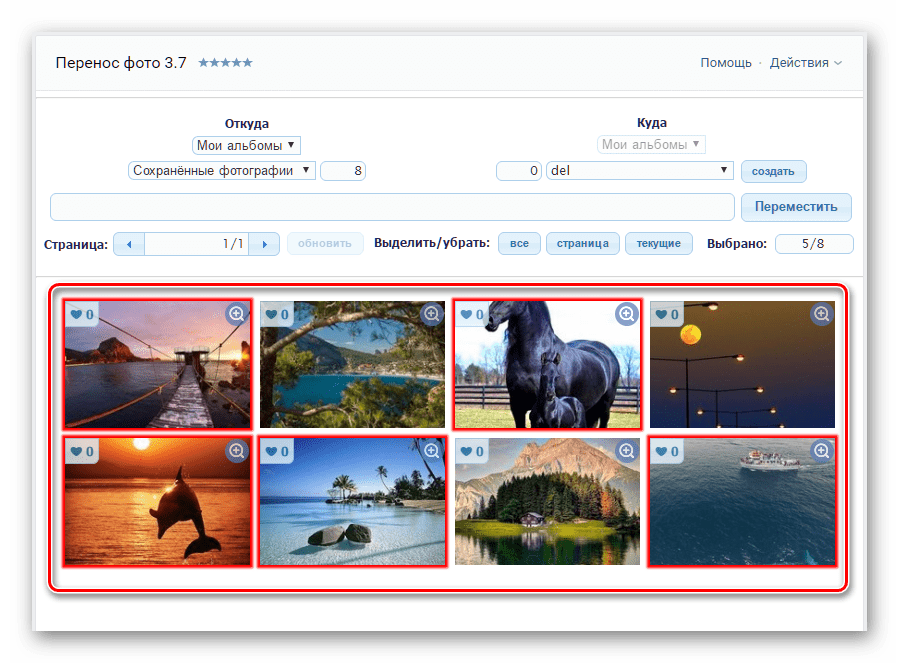Screen dimensions: 899x663
Task: Open the 'Помощь' link
Action: [x=726, y=63]
